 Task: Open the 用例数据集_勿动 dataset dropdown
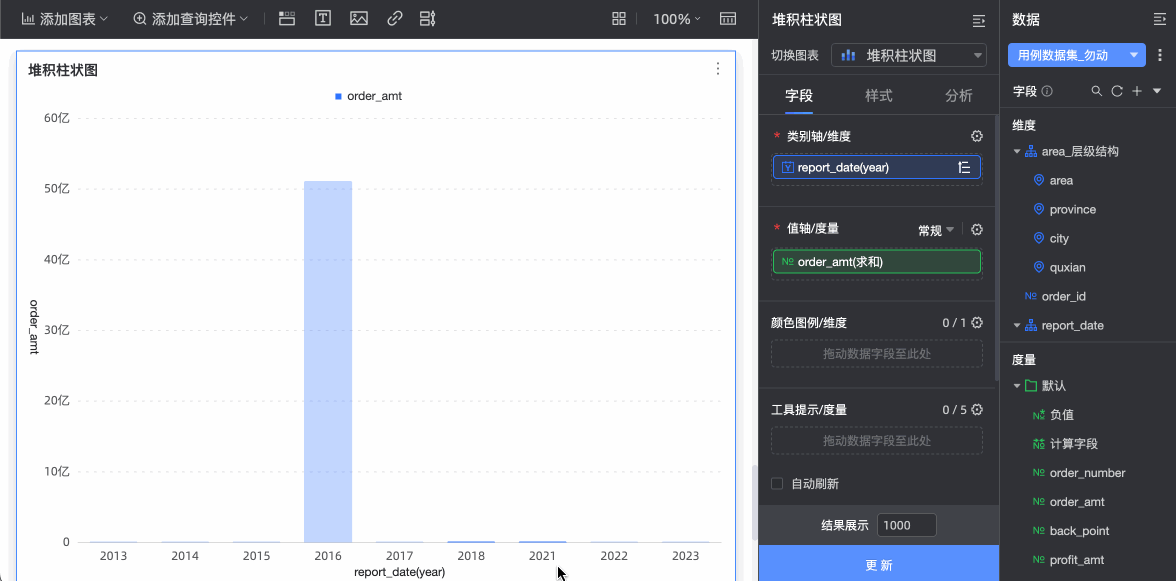click(x=1077, y=55)
